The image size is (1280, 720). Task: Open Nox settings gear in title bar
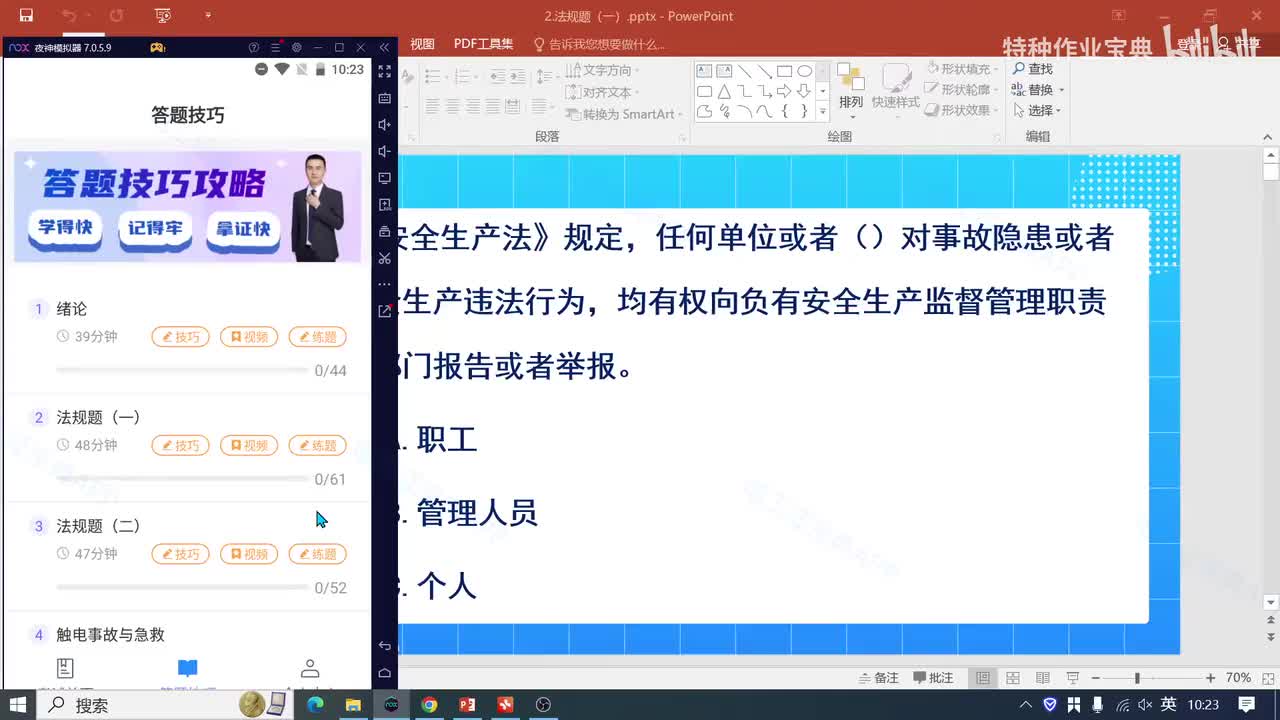click(296, 47)
